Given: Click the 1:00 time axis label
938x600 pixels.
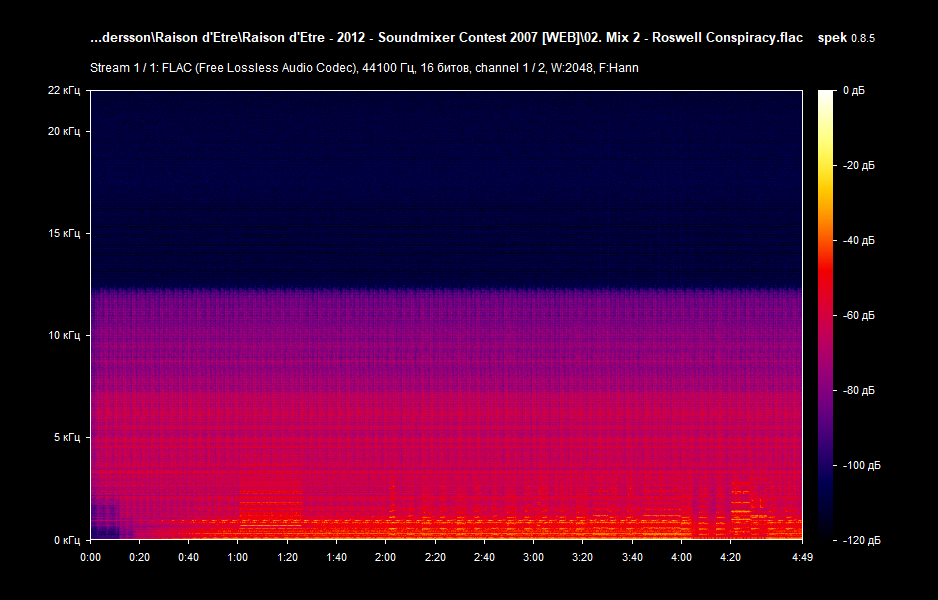Looking at the screenshot, I should coord(237,558).
